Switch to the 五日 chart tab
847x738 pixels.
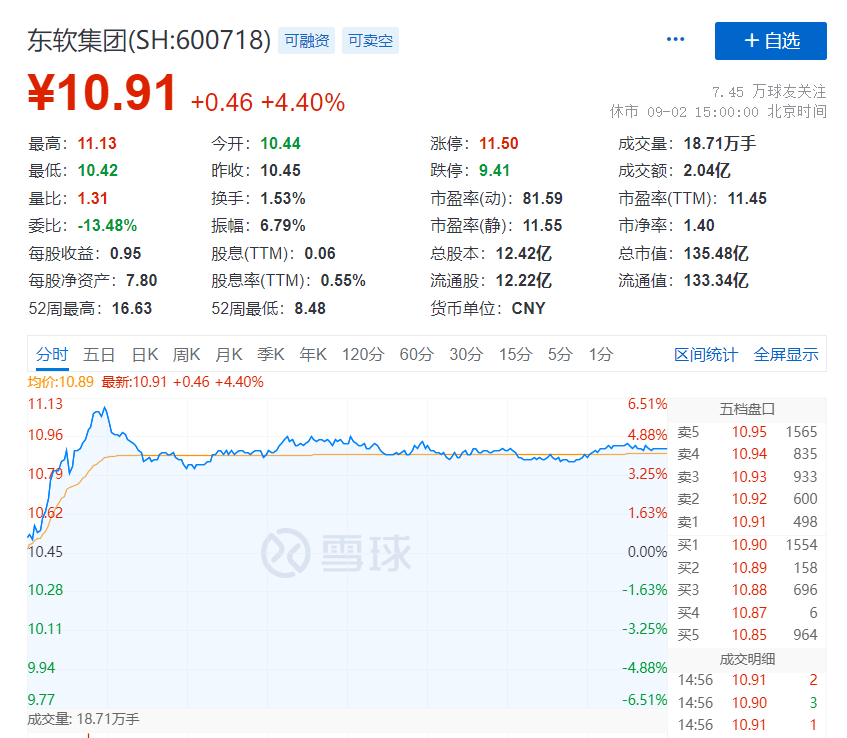(x=99, y=354)
